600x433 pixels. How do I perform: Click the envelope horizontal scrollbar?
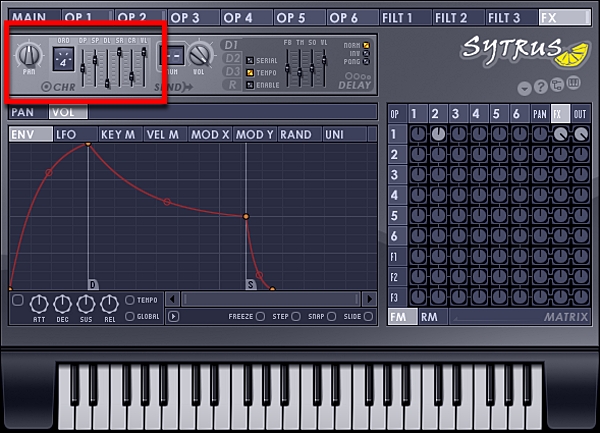pyautogui.click(x=271, y=299)
